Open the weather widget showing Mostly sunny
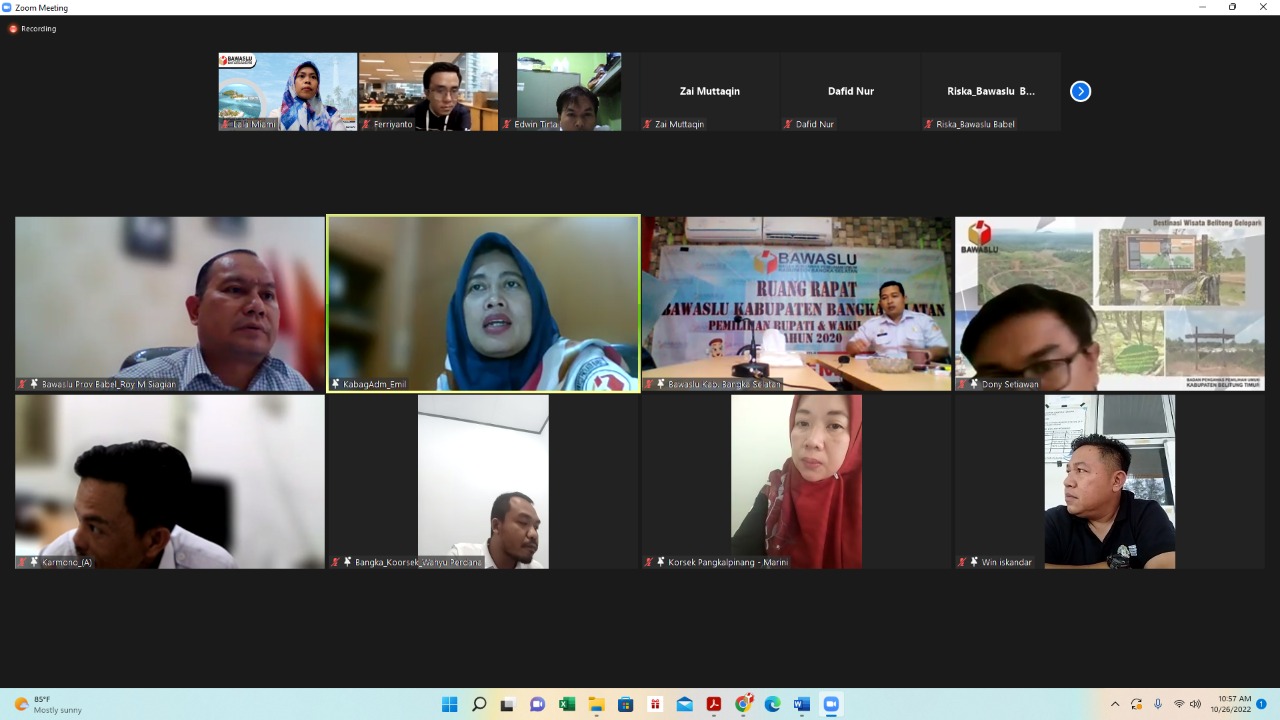The image size is (1280, 720). coord(48,704)
